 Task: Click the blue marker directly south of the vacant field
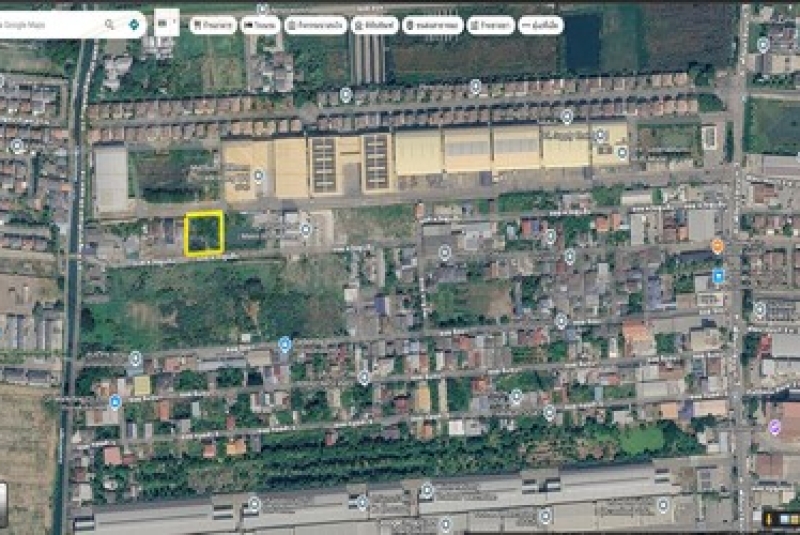[x=284, y=344]
